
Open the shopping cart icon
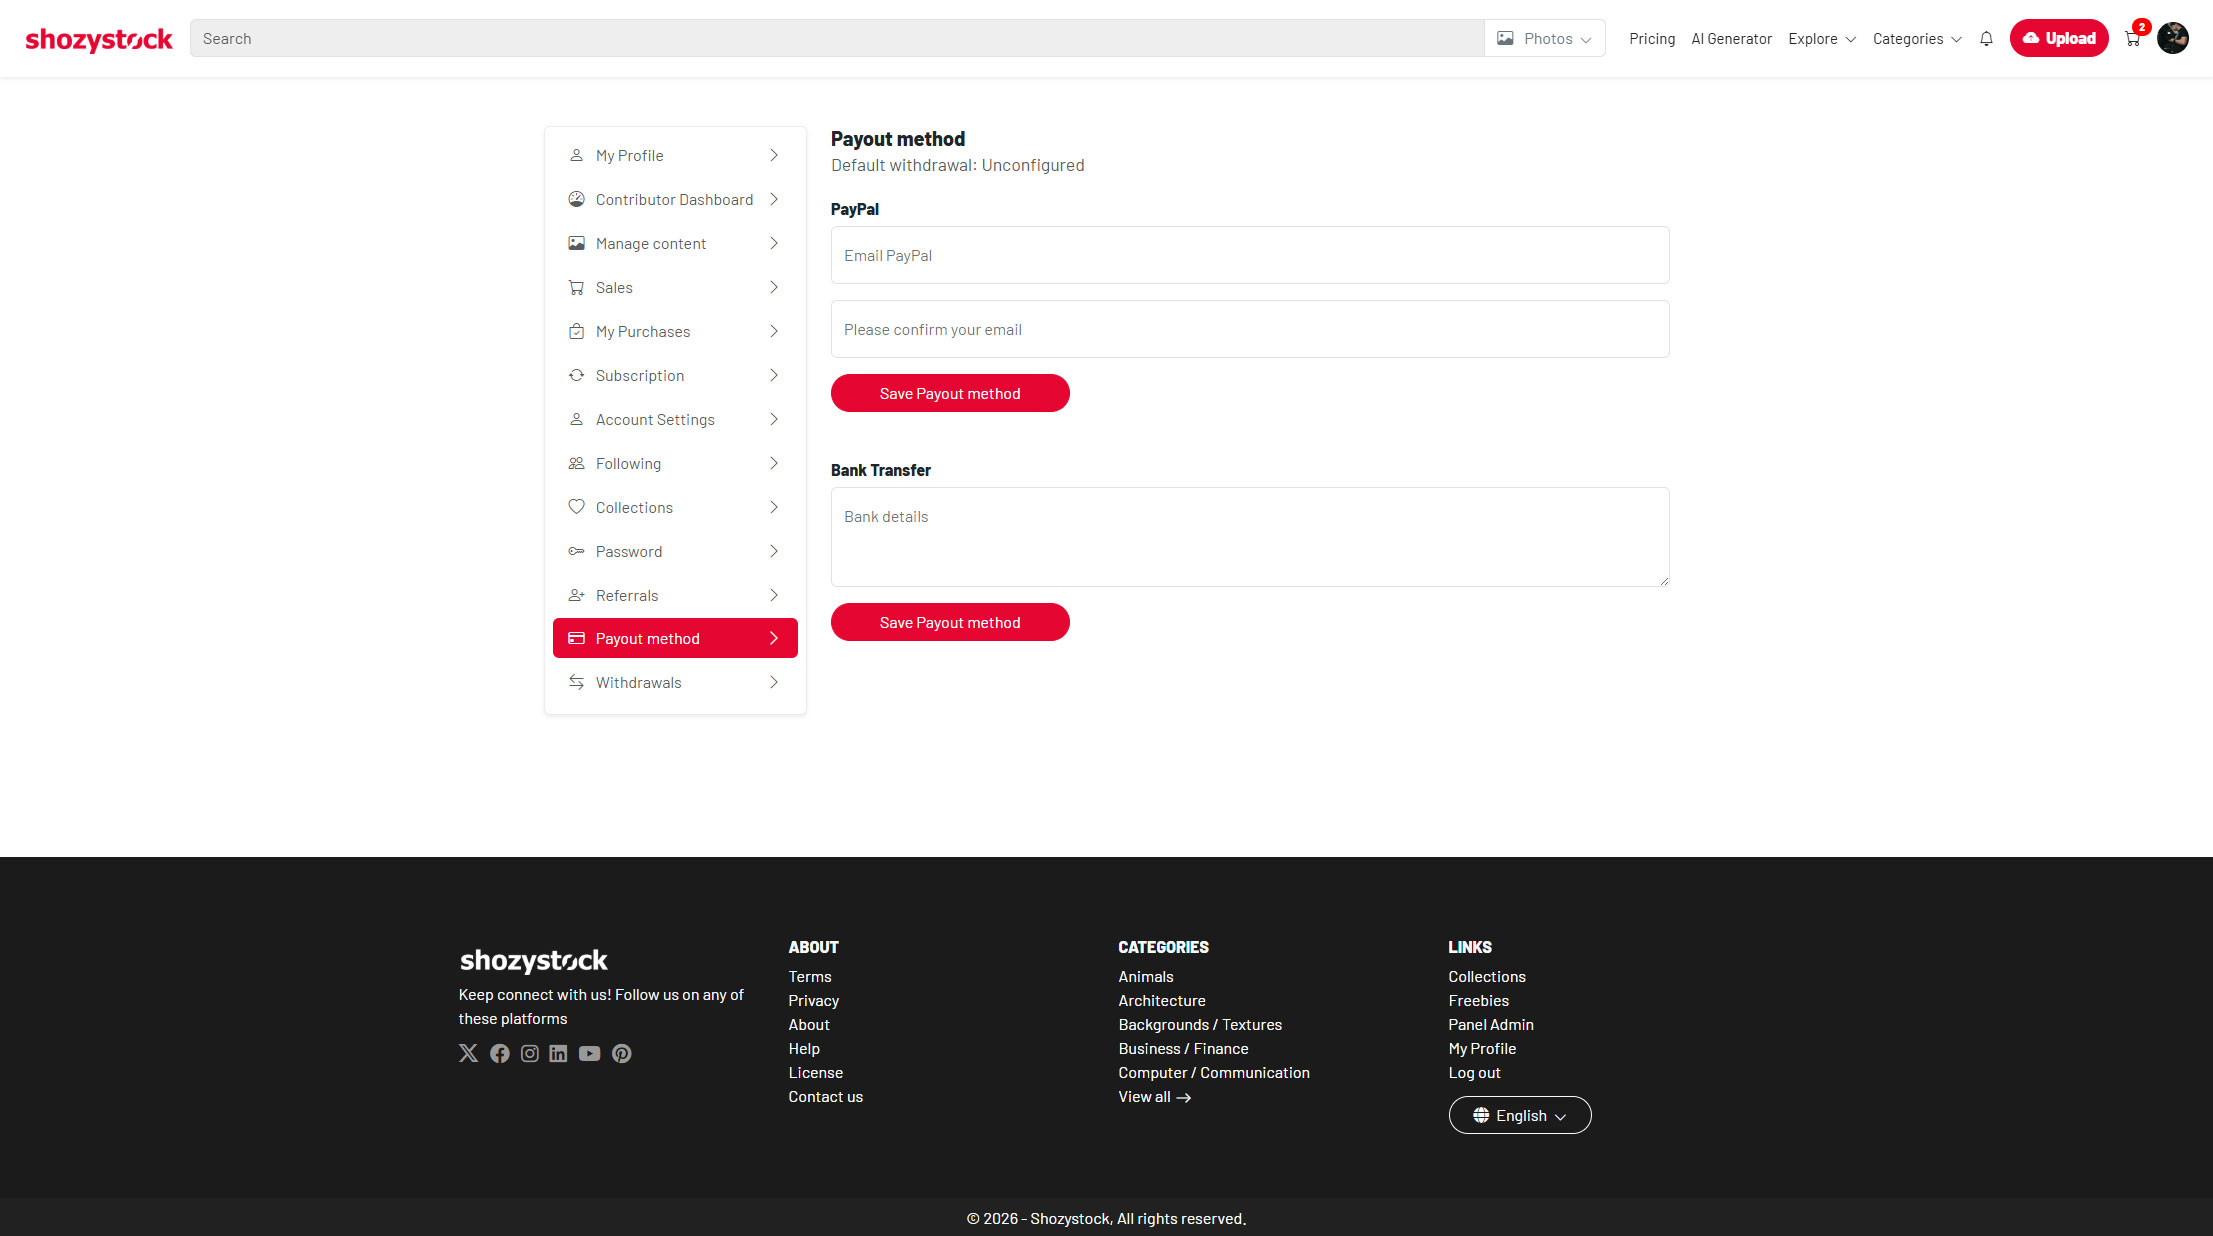2132,39
